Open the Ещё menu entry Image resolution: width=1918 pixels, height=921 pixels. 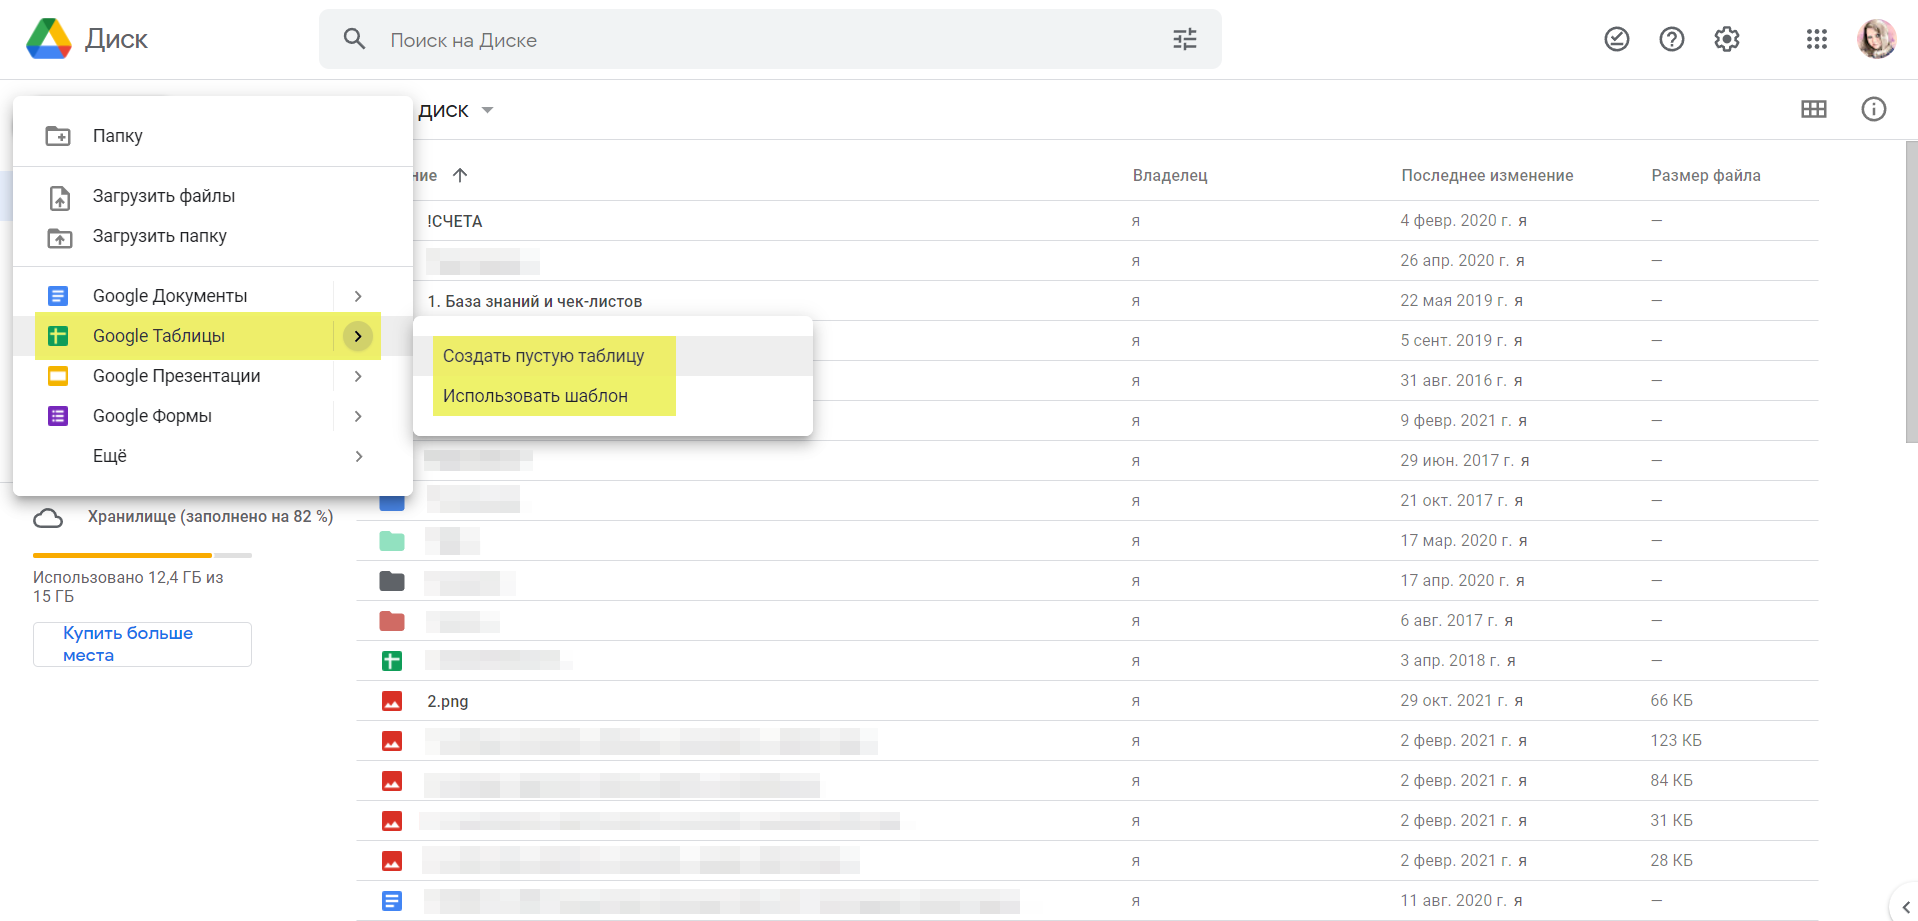point(213,456)
